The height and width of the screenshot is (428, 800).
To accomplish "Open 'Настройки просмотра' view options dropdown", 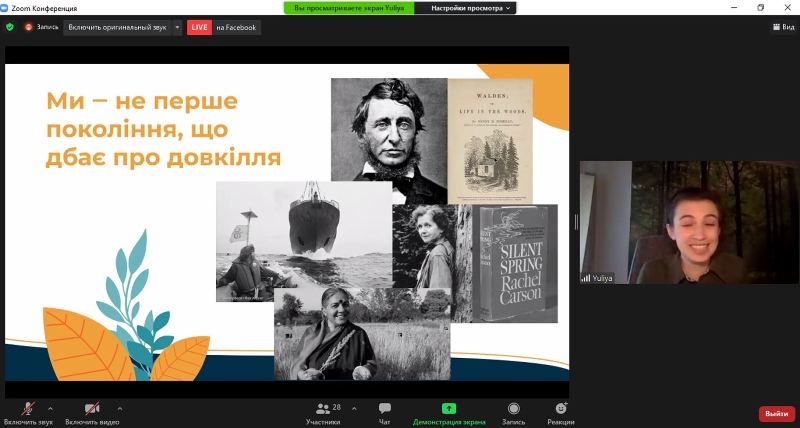I will pos(465,8).
